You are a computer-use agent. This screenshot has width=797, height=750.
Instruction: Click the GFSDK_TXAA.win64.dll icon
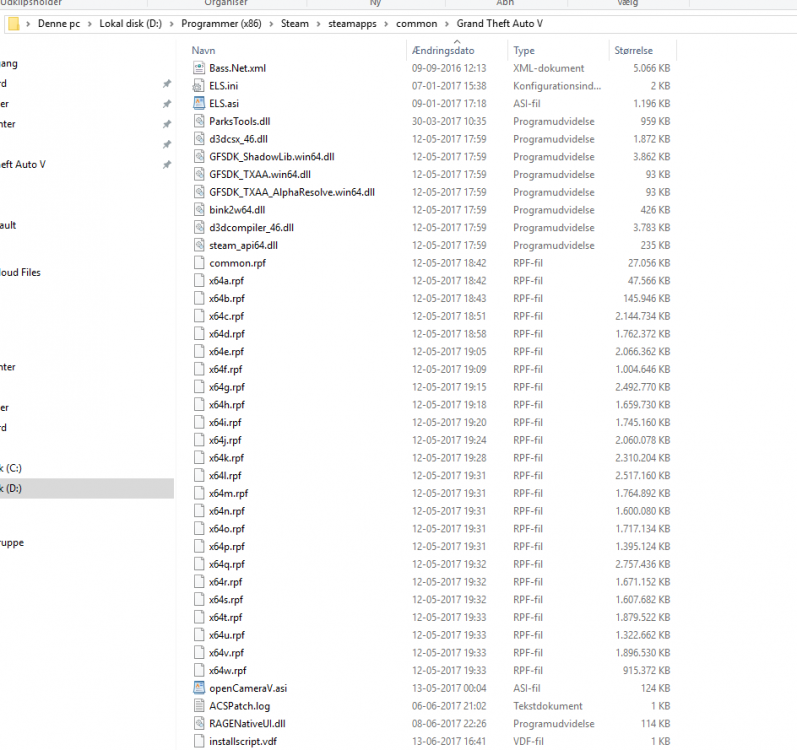pos(199,174)
